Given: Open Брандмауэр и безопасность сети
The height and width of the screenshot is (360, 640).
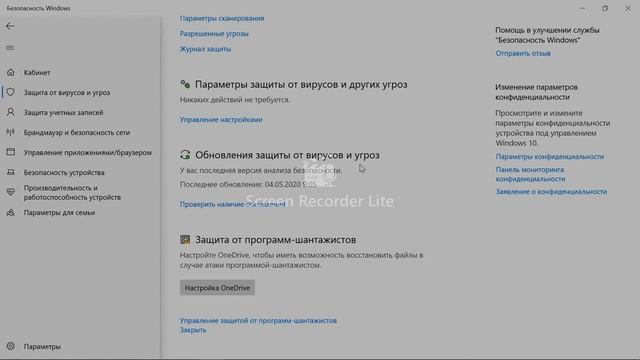Looking at the screenshot, I should (x=77, y=132).
